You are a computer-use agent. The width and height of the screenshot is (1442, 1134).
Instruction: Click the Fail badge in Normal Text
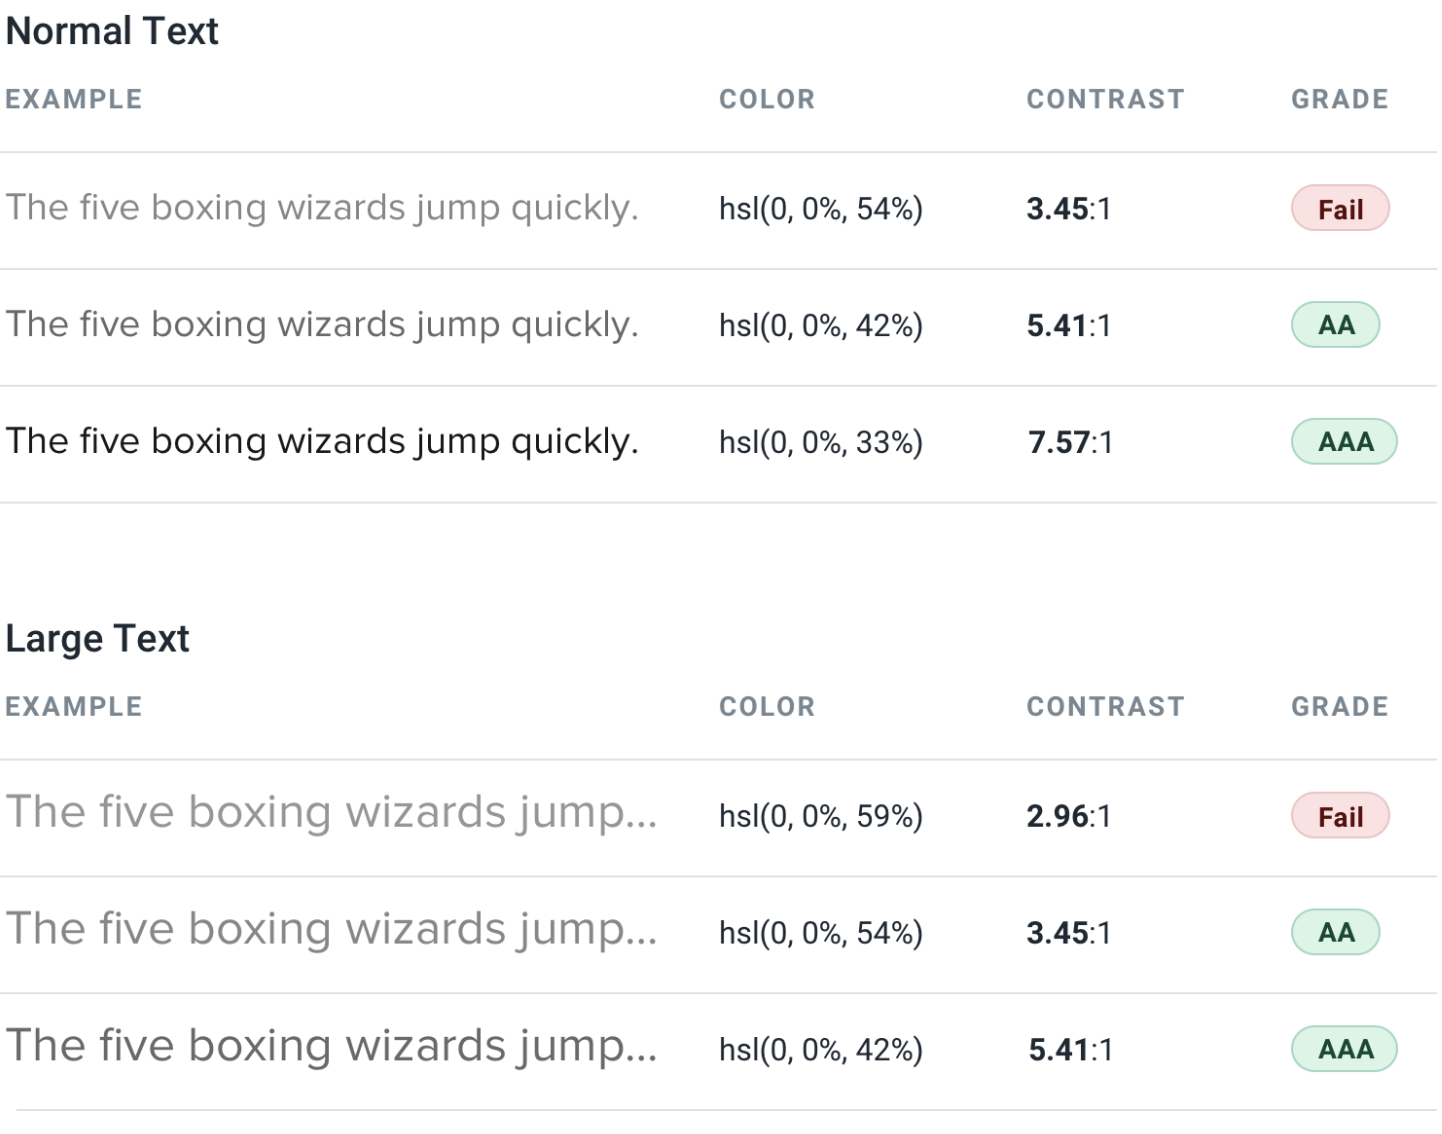[x=1339, y=209]
